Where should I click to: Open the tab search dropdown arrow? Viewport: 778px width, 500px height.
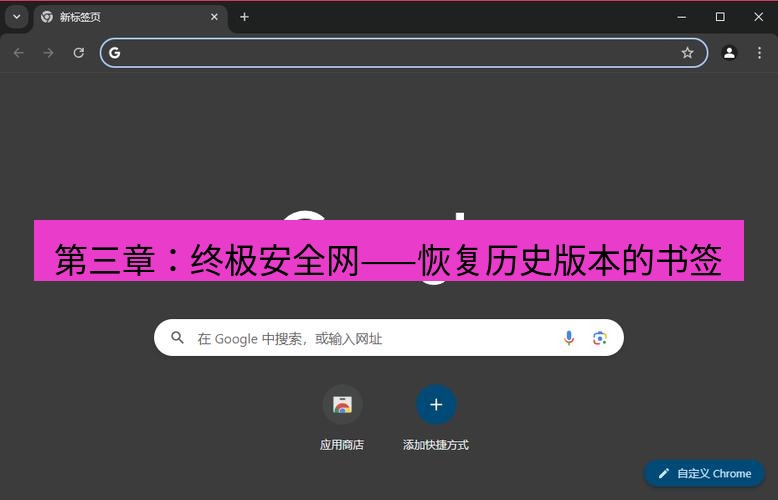[x=17, y=17]
